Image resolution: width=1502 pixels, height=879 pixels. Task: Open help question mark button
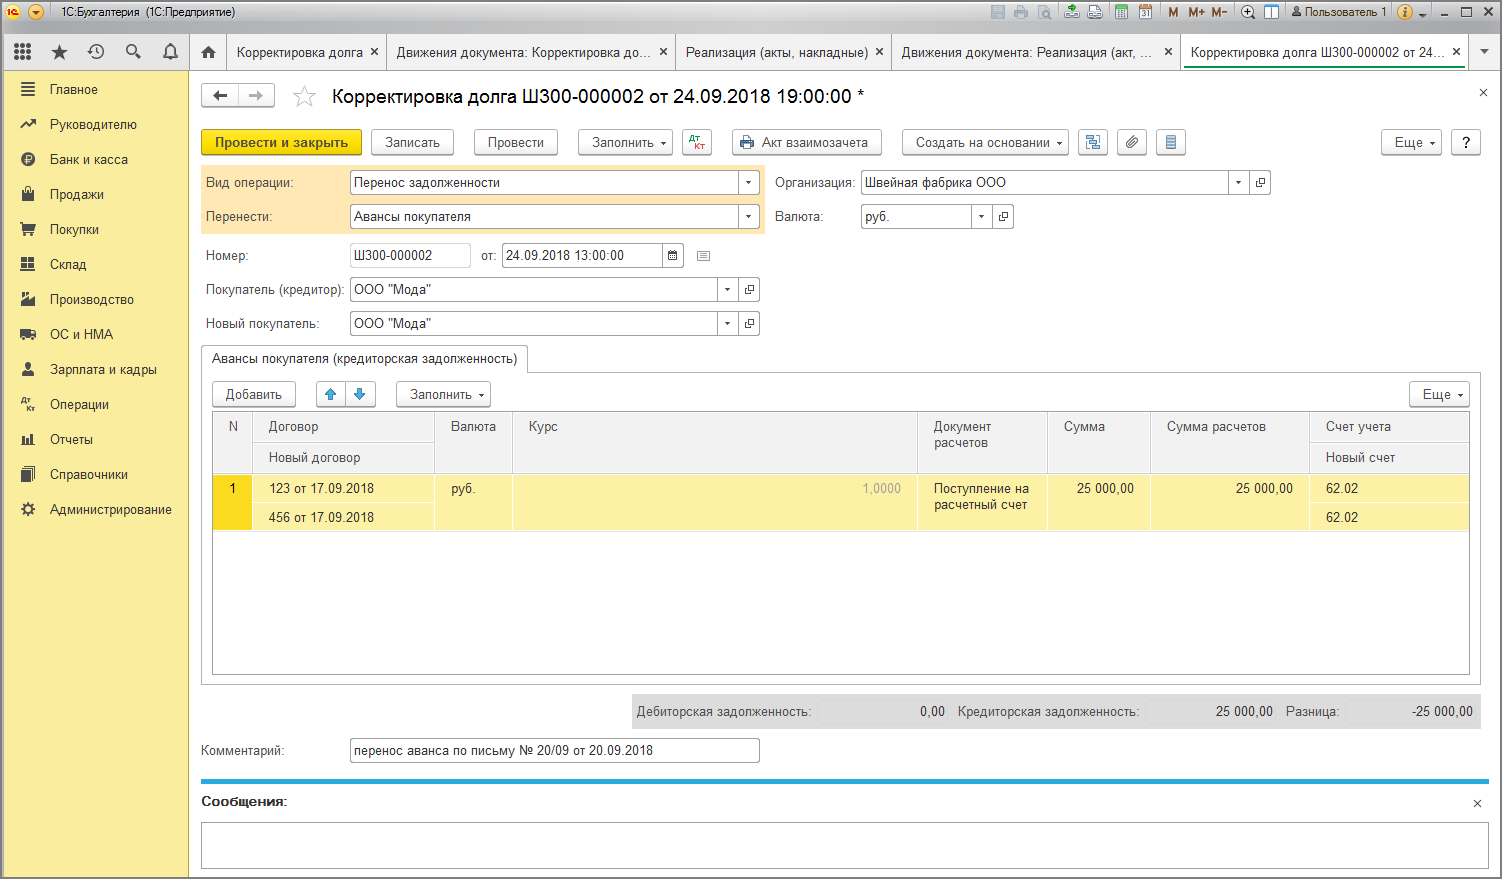(1466, 142)
